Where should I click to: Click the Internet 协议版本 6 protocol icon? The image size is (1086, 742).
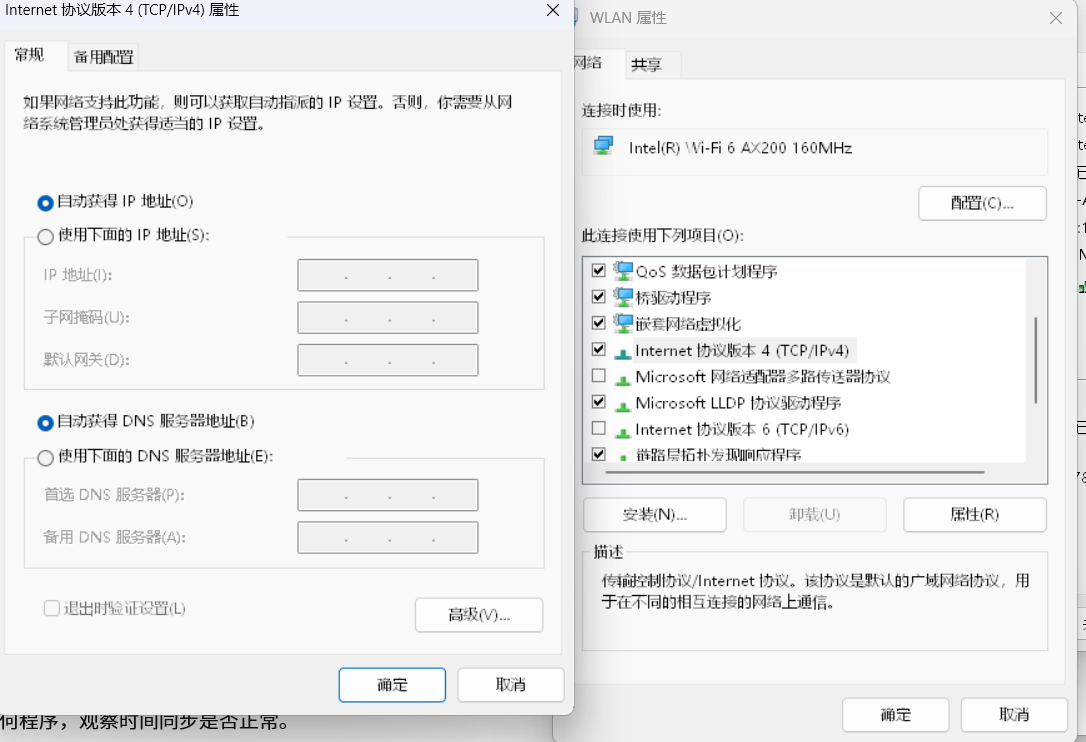click(x=623, y=432)
